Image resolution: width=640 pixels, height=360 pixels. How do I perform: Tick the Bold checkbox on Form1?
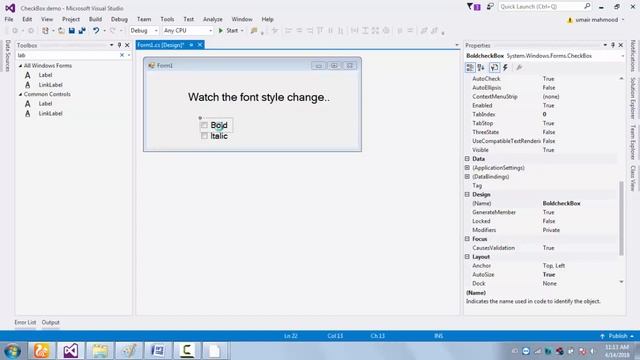pyautogui.click(x=204, y=125)
